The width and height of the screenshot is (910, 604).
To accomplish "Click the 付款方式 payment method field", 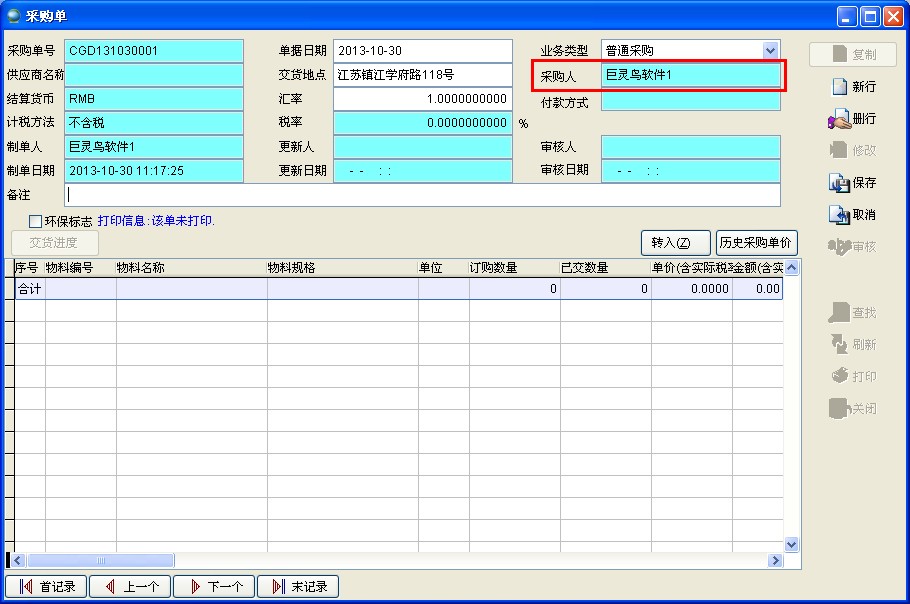I will [x=690, y=102].
